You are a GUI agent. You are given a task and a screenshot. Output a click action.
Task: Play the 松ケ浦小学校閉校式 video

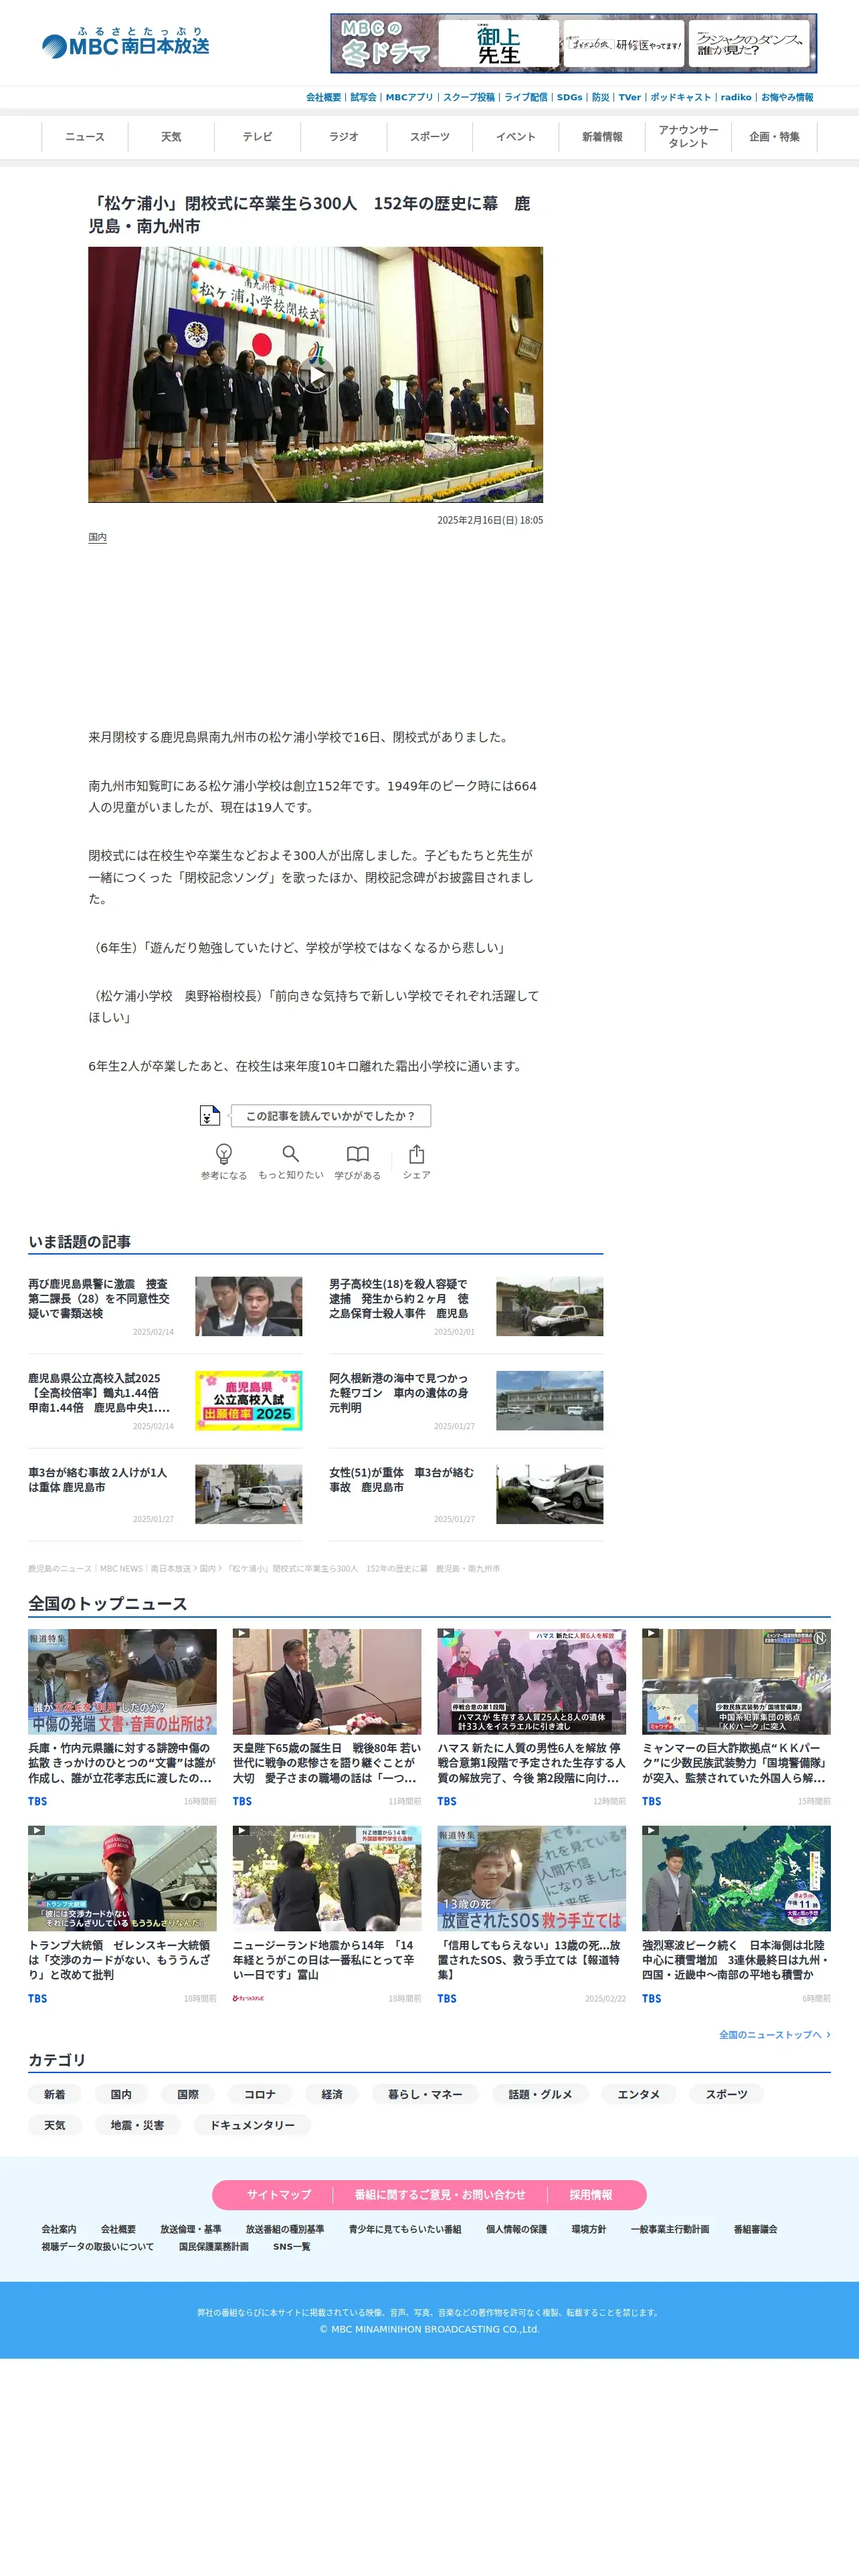tap(315, 375)
